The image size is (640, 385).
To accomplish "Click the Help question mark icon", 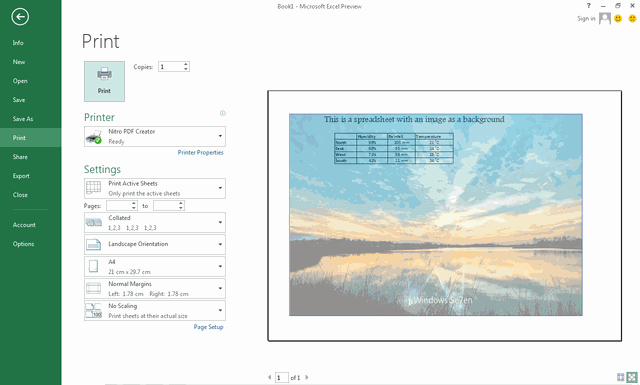I will pyautogui.click(x=588, y=6).
